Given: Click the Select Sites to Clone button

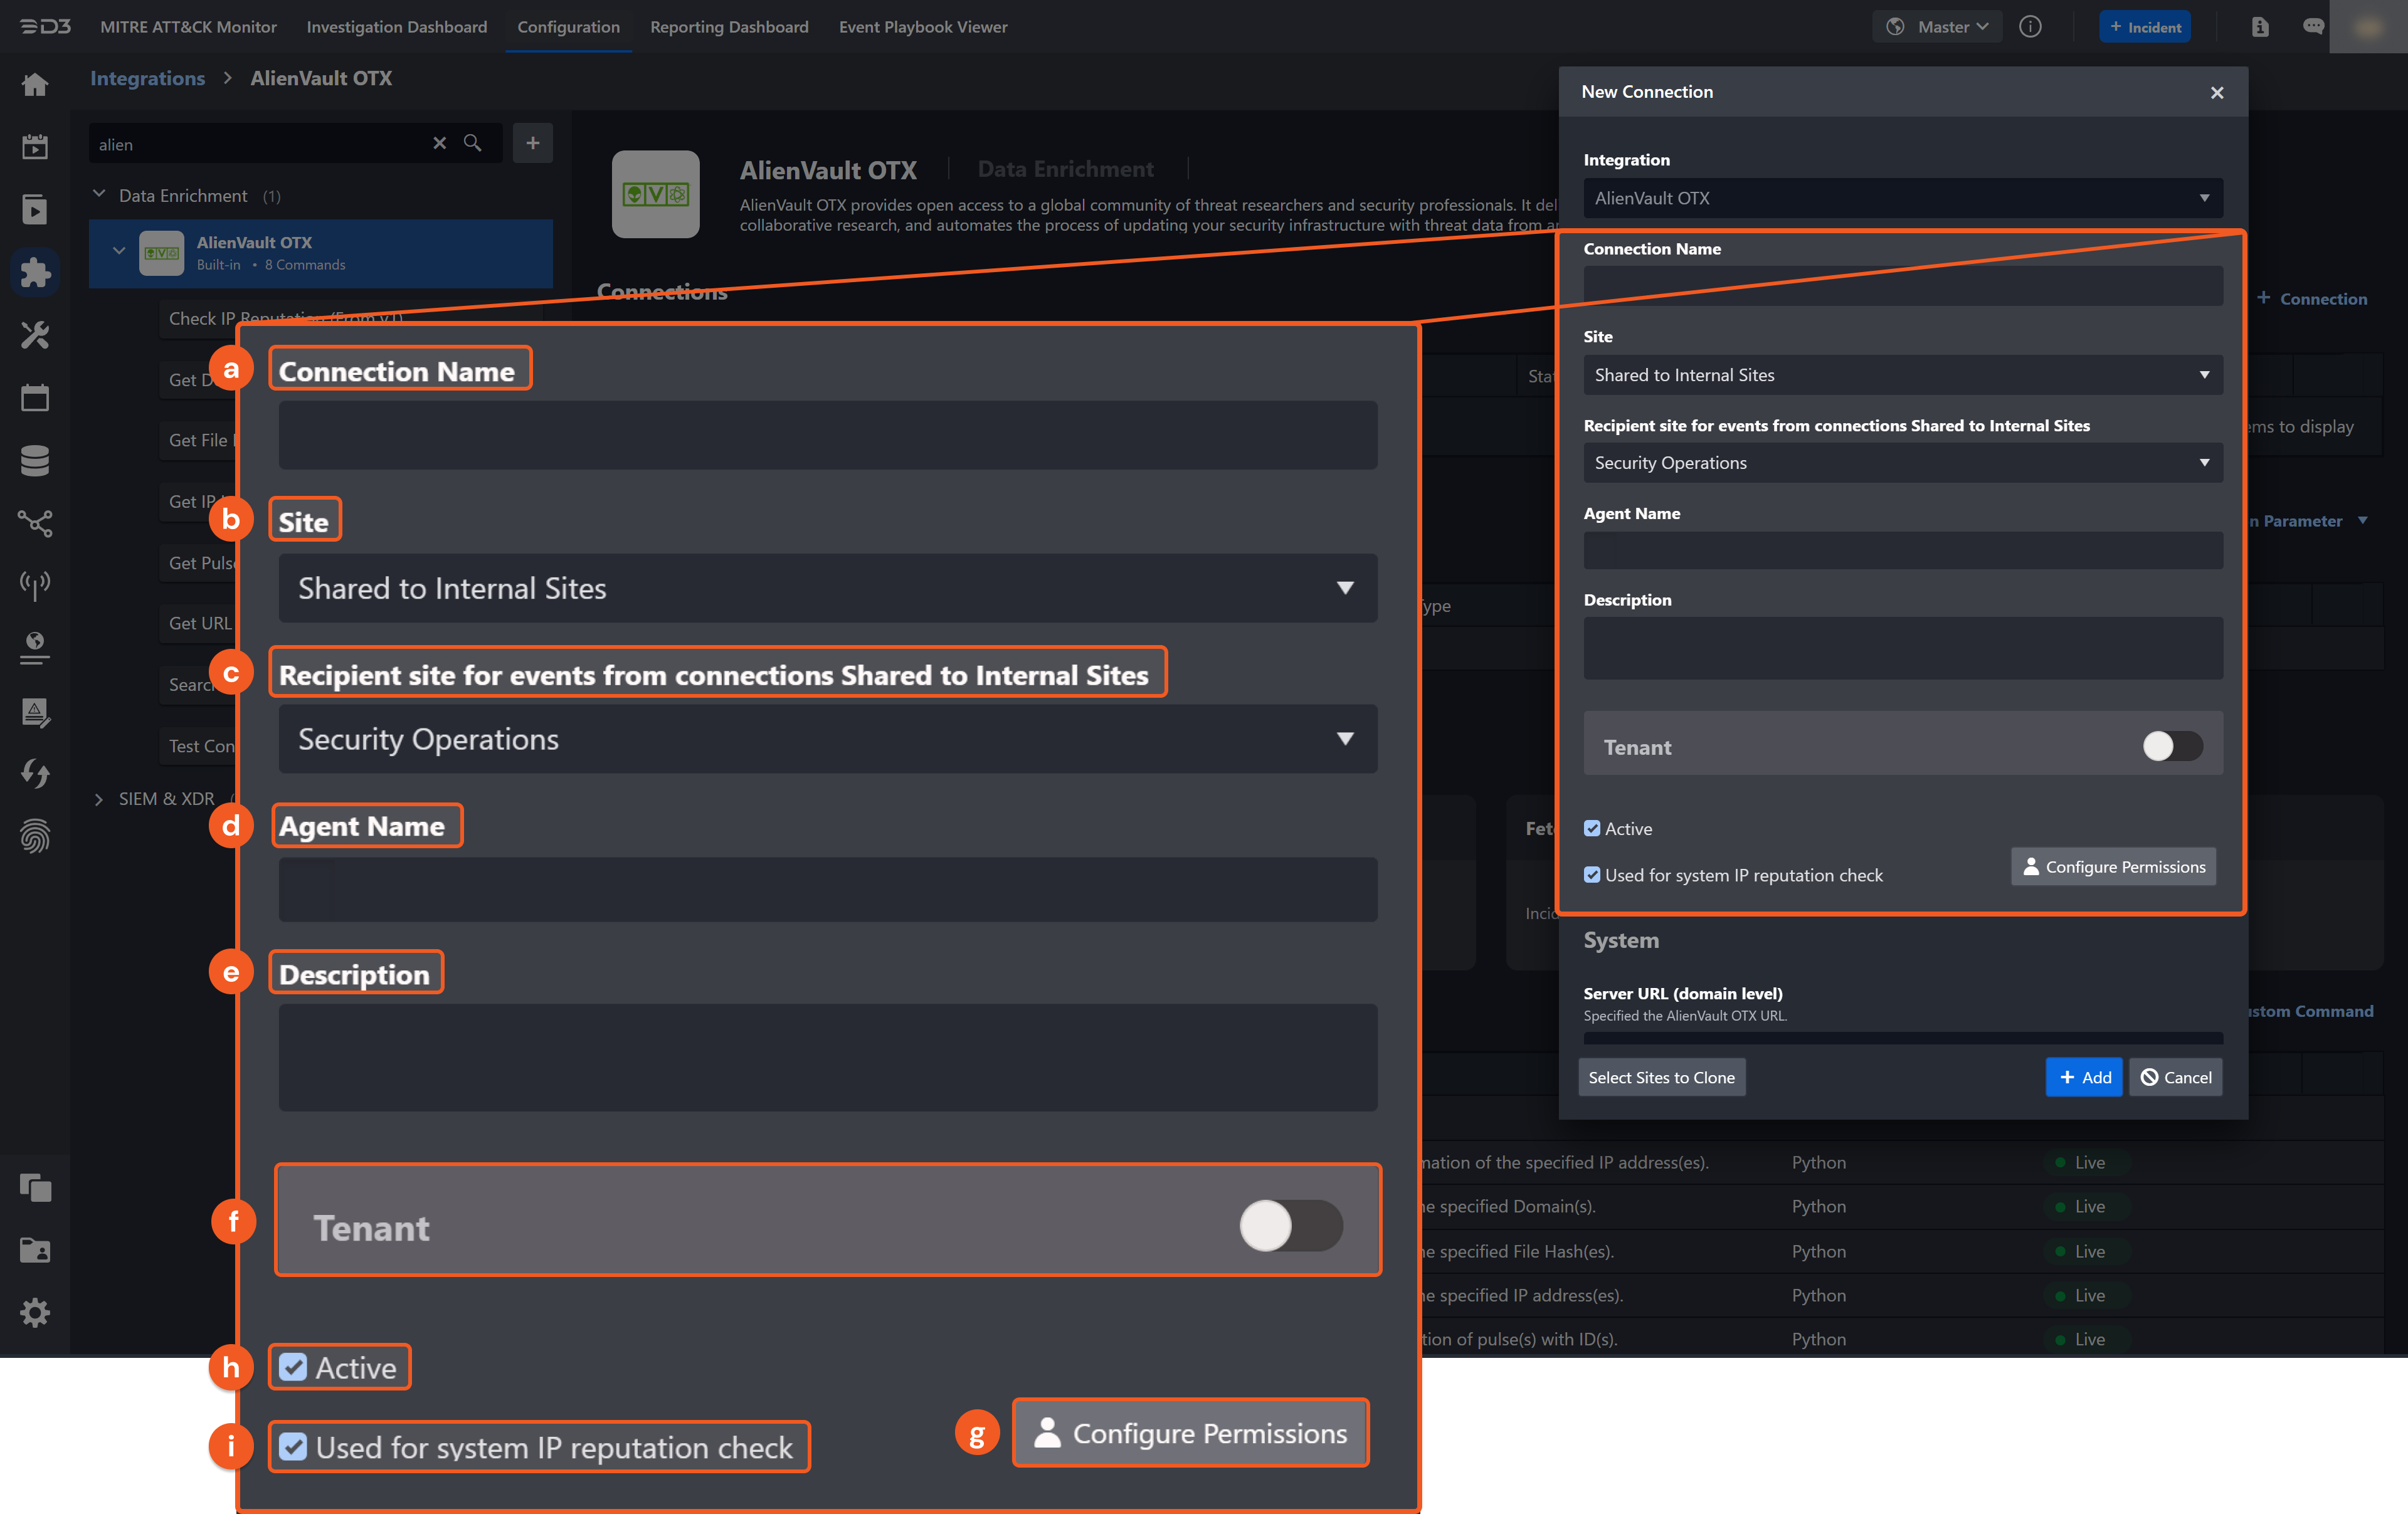Looking at the screenshot, I should (x=1661, y=1077).
